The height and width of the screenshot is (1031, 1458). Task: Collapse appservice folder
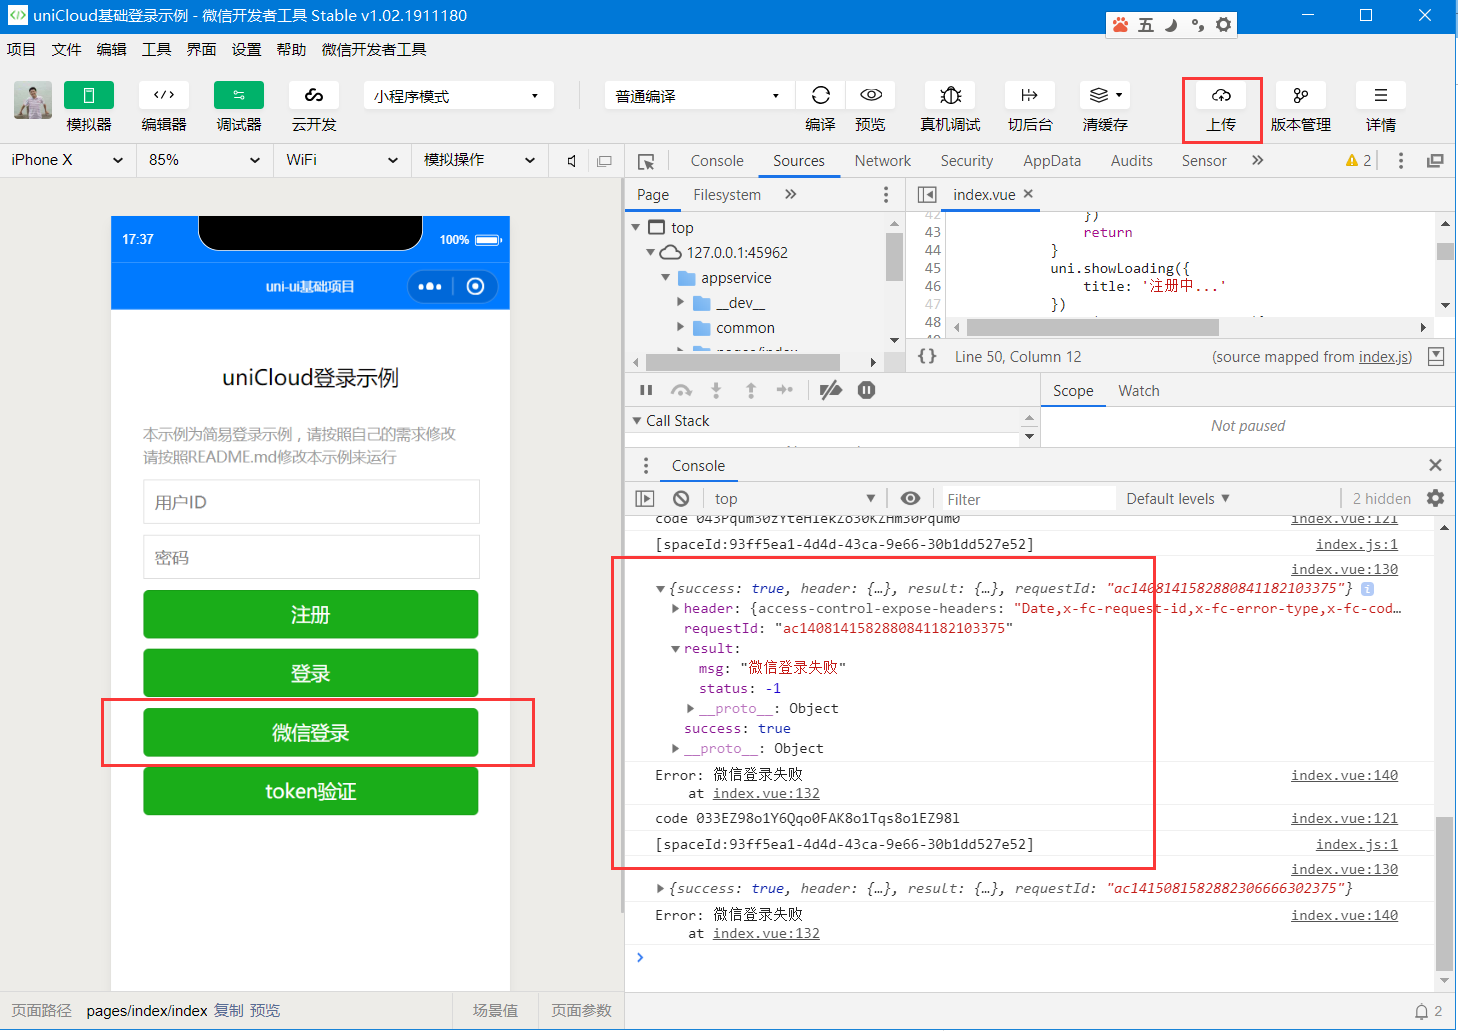point(666,278)
